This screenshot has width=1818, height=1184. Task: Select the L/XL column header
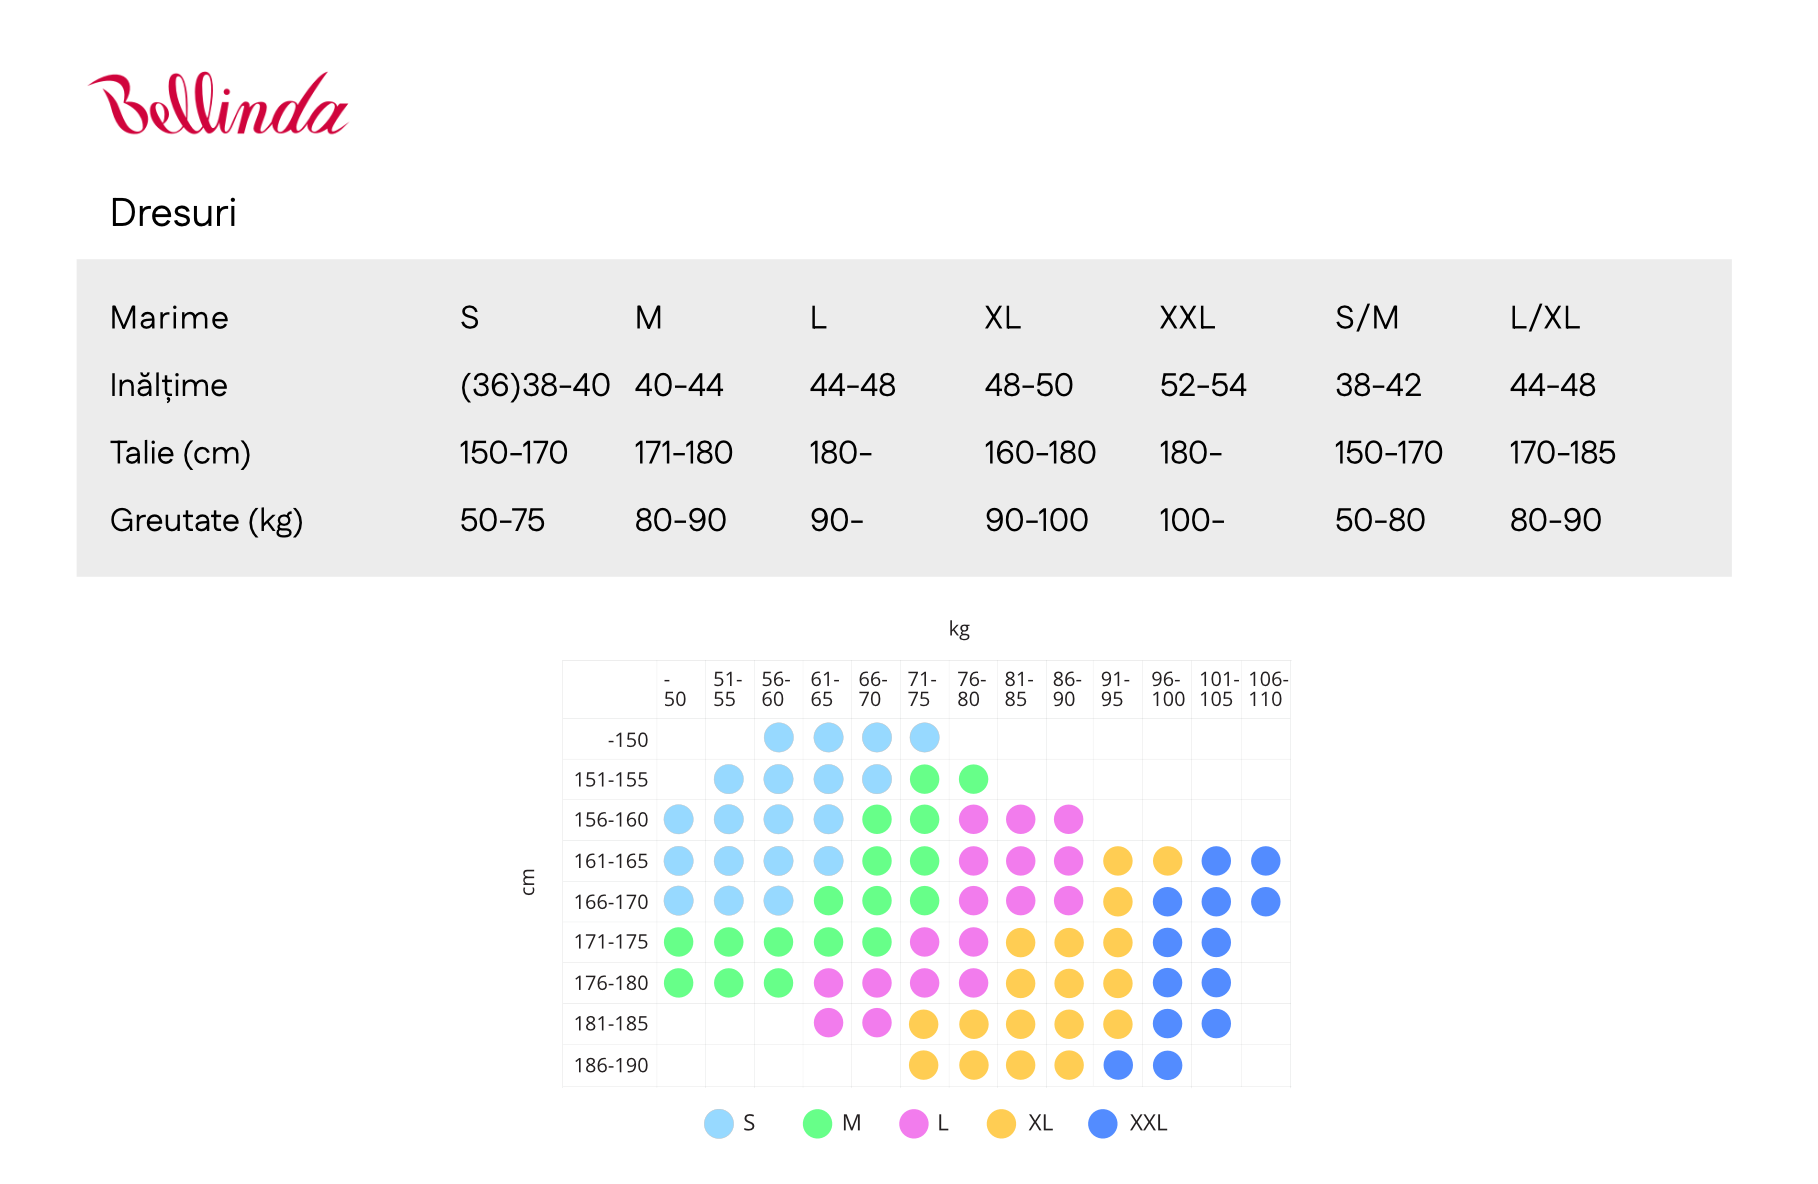click(1544, 318)
